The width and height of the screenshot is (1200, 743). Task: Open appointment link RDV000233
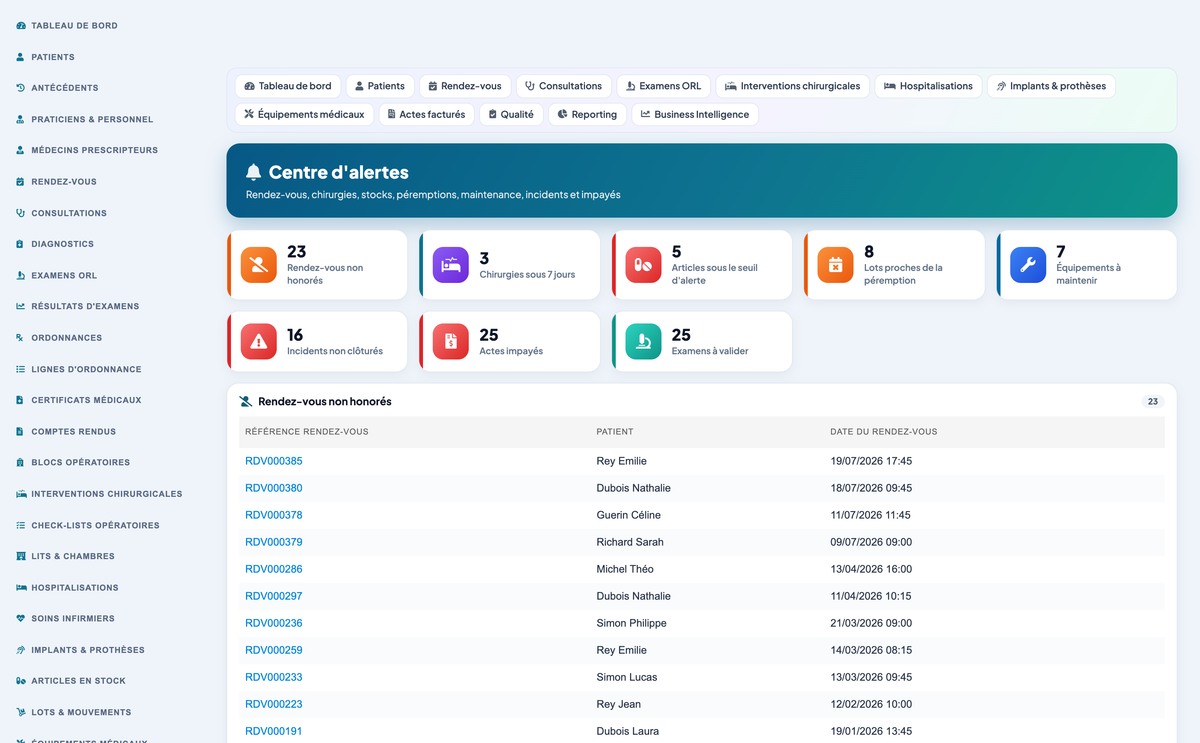coord(274,677)
